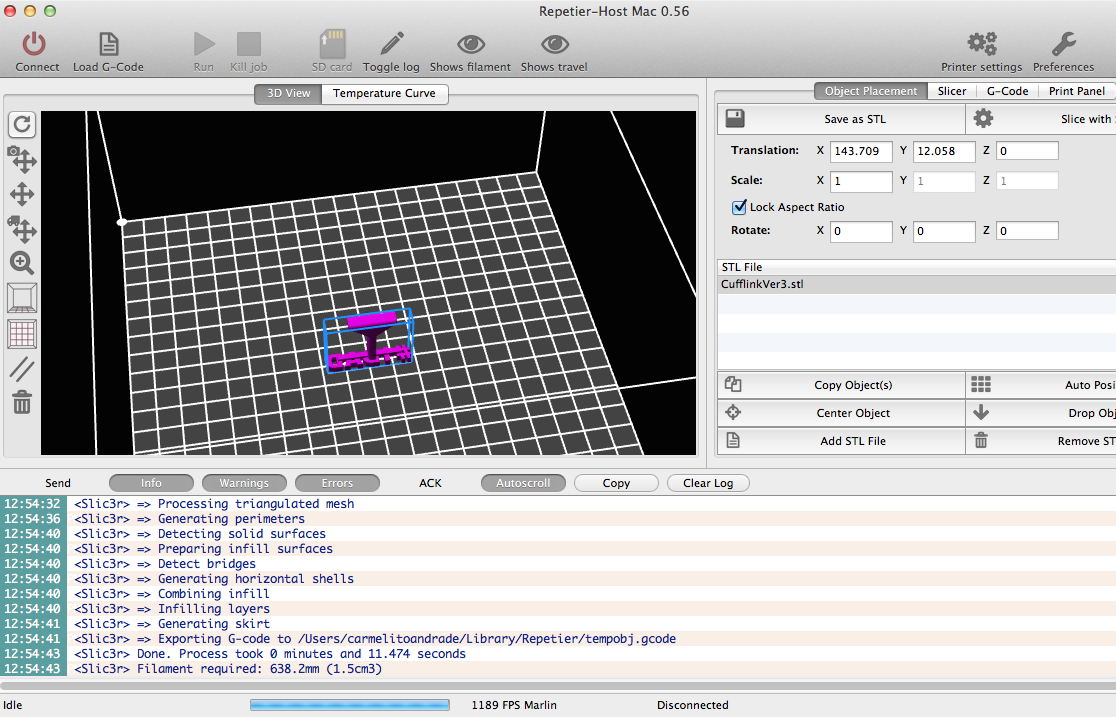Viewport: 1116px width, 717px height.
Task: Click the Save as STL button
Action: pyautogui.click(x=841, y=119)
